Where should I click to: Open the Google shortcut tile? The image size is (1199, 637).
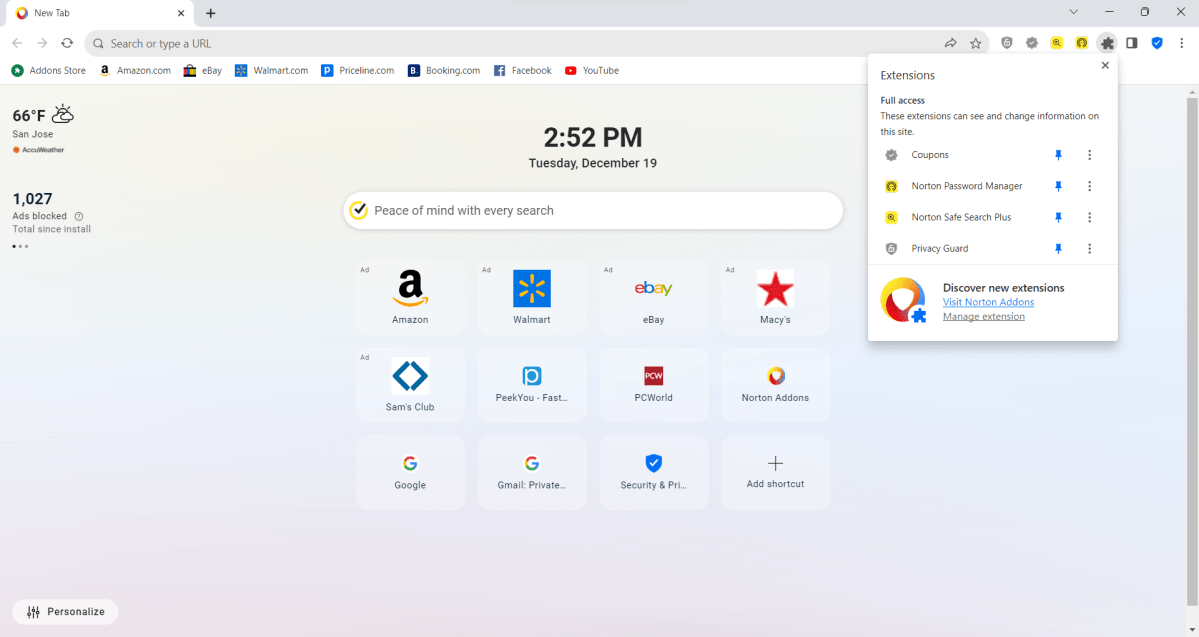tap(410, 473)
